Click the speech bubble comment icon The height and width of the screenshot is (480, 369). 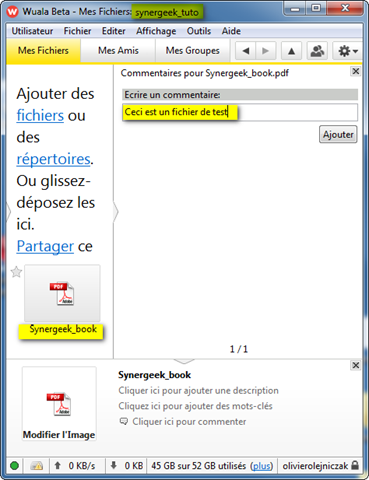click(x=124, y=422)
